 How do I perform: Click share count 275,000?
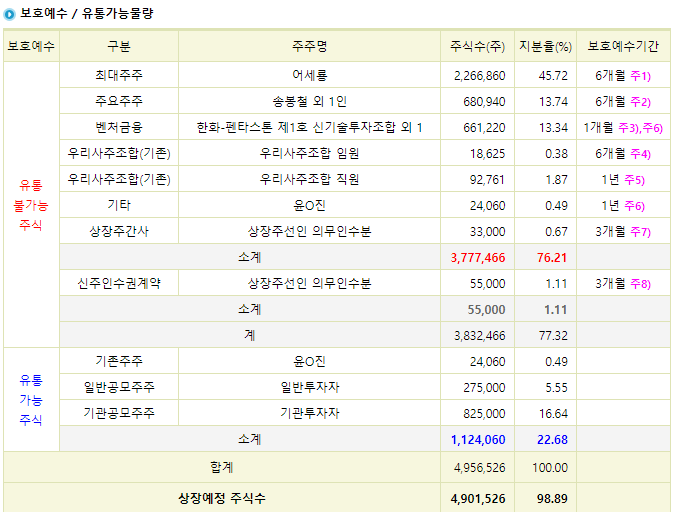(x=484, y=388)
